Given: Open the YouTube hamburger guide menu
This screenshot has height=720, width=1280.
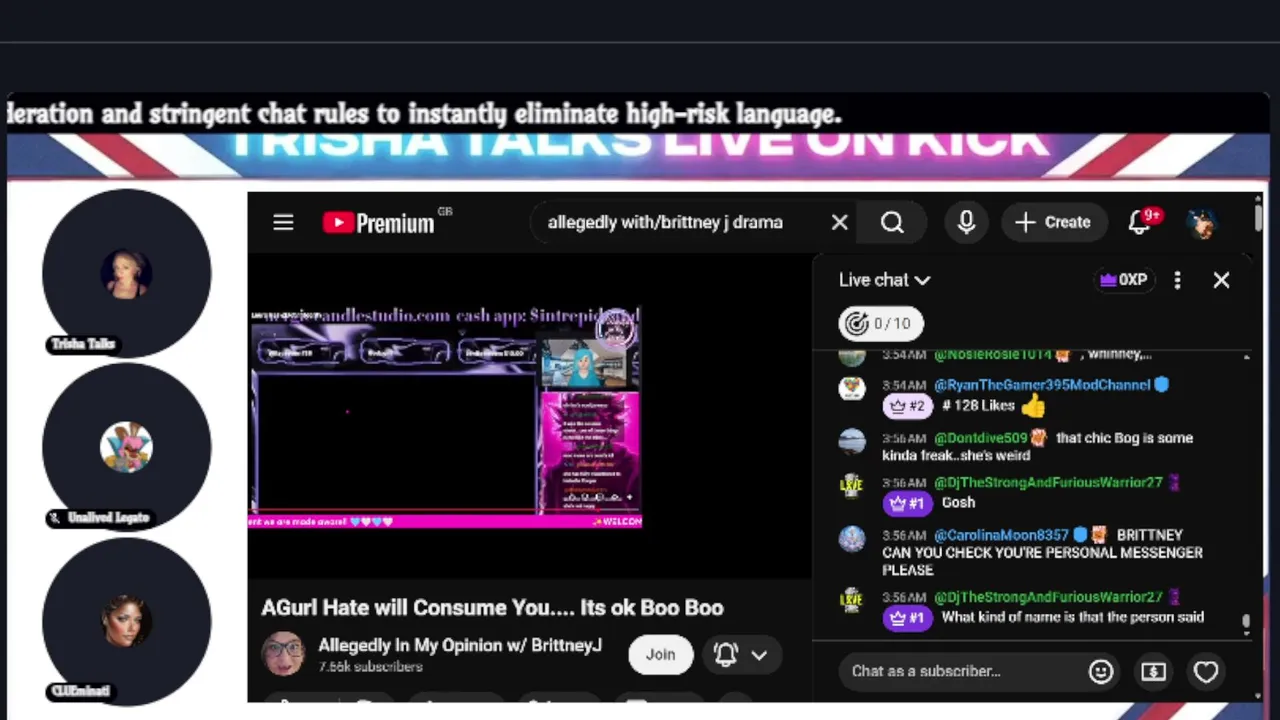Looking at the screenshot, I should 283,222.
